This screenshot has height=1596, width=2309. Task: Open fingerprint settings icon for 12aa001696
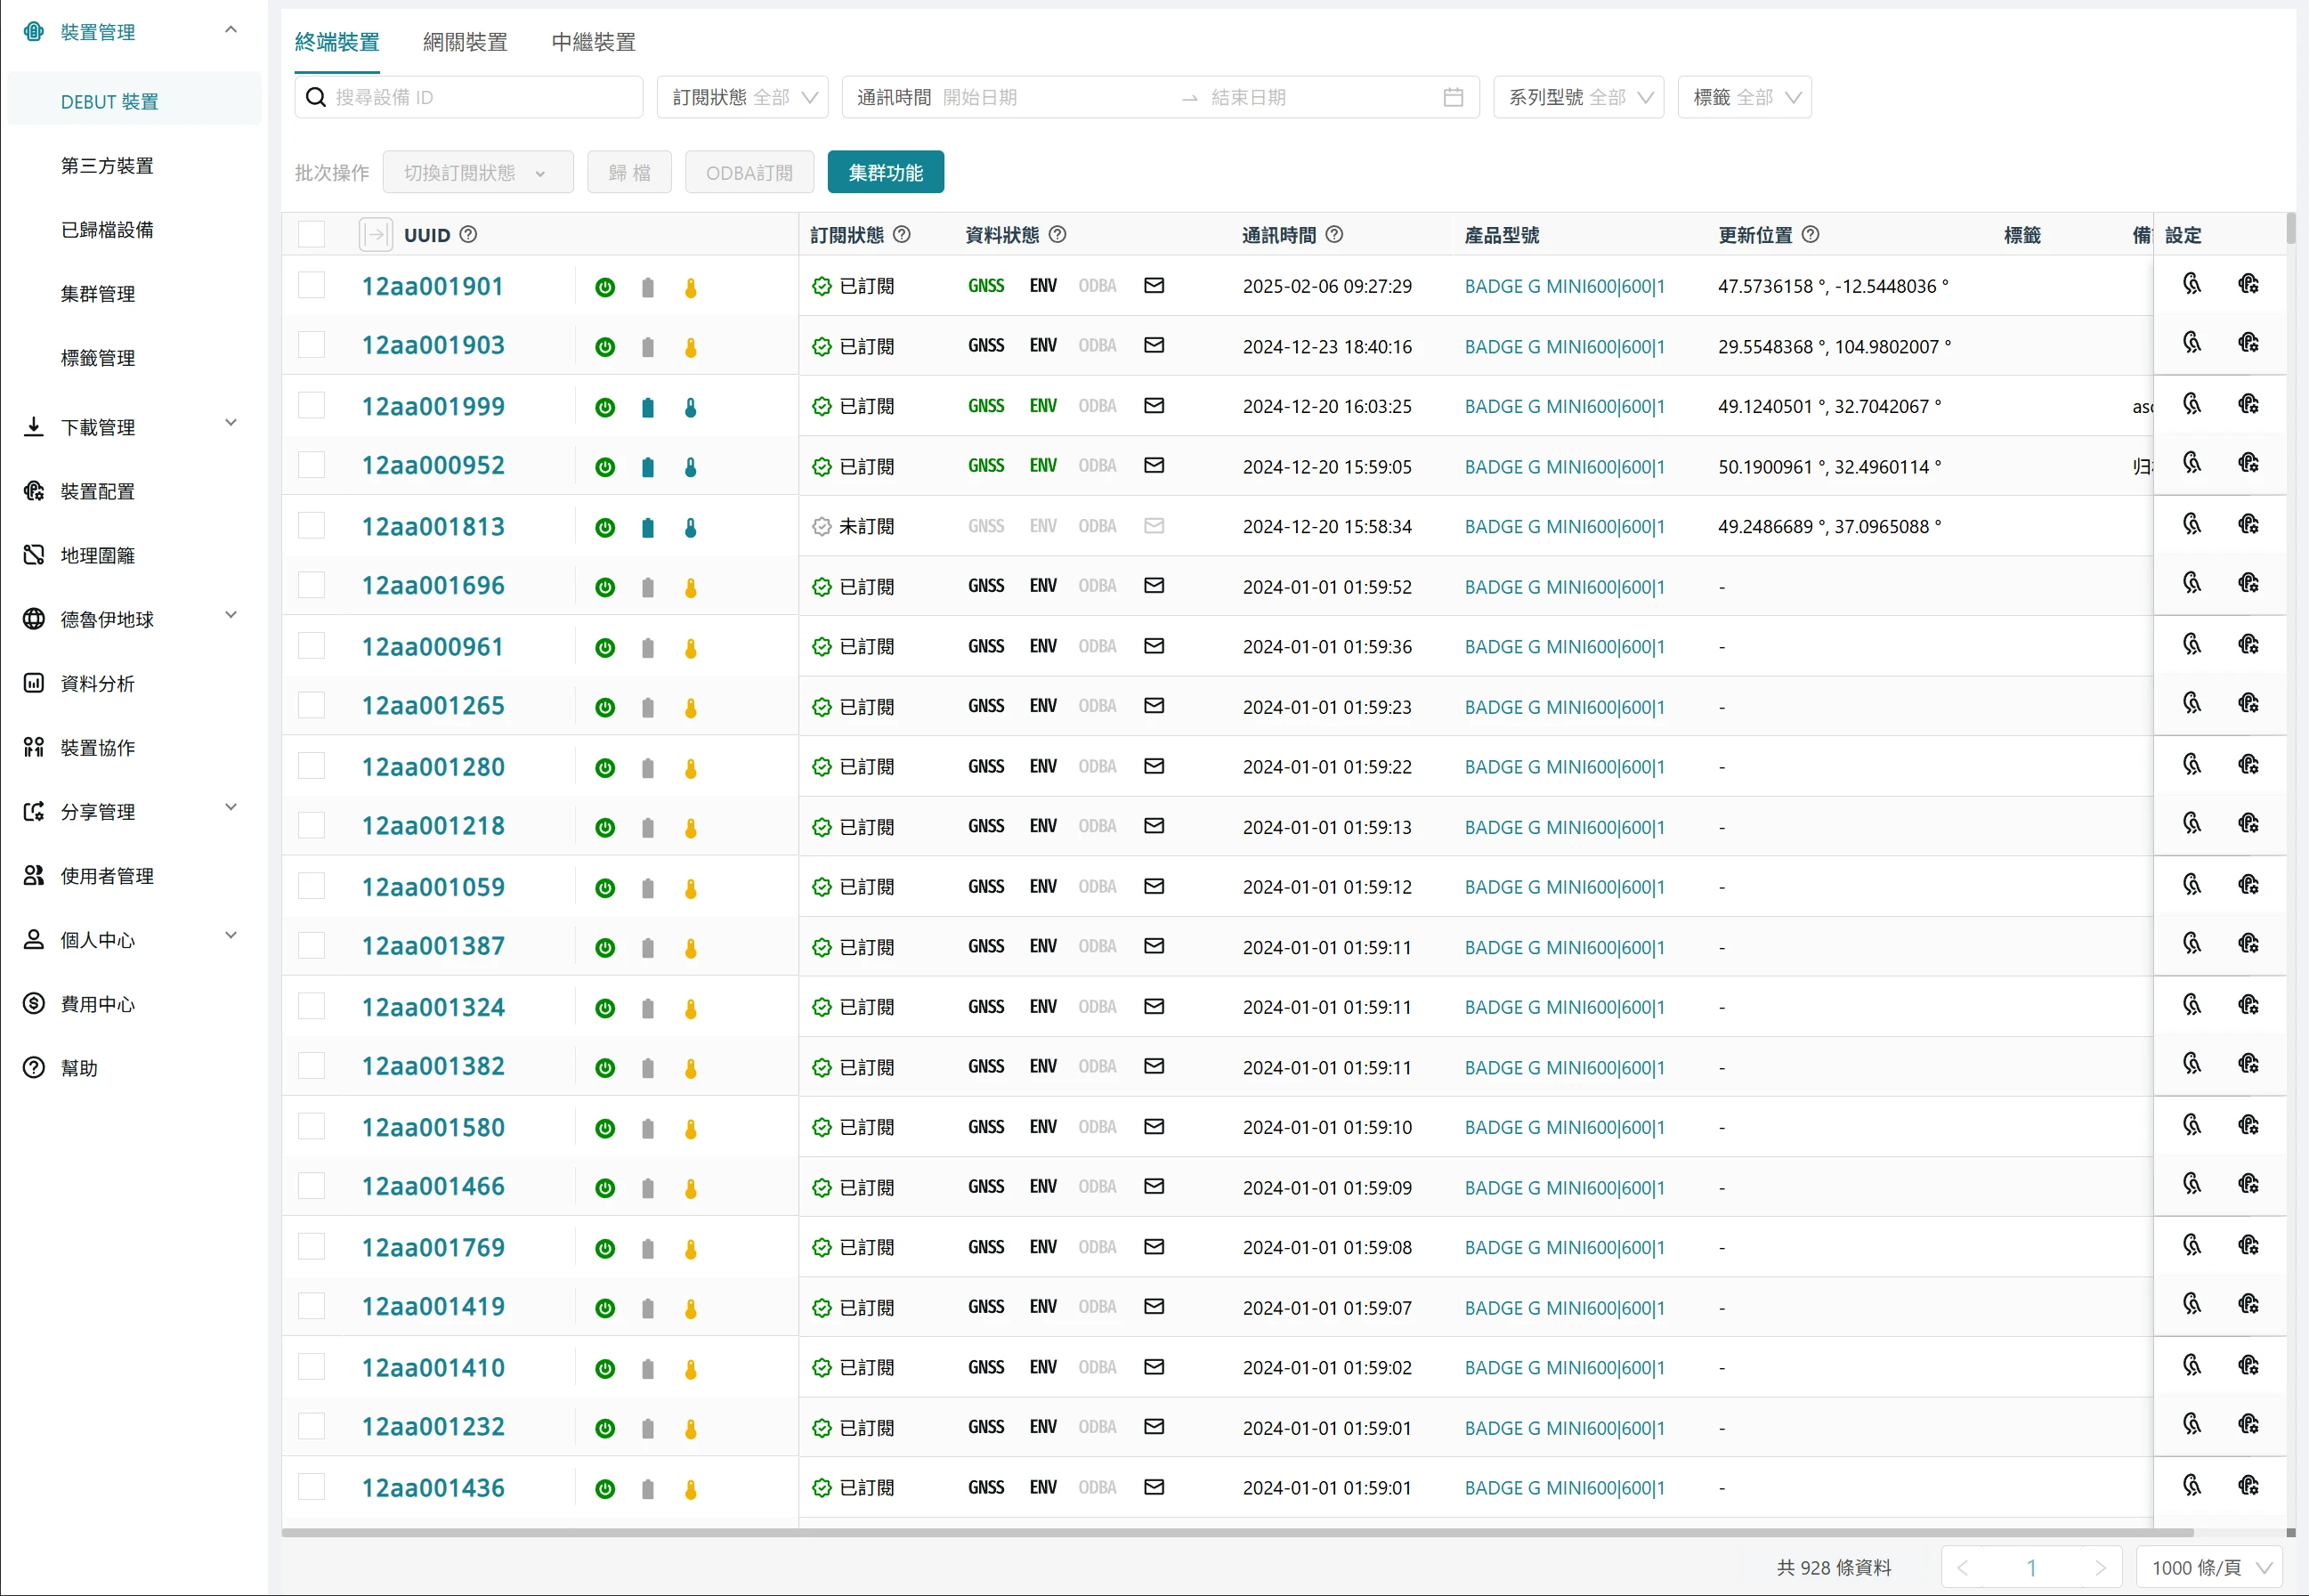[x=2191, y=584]
